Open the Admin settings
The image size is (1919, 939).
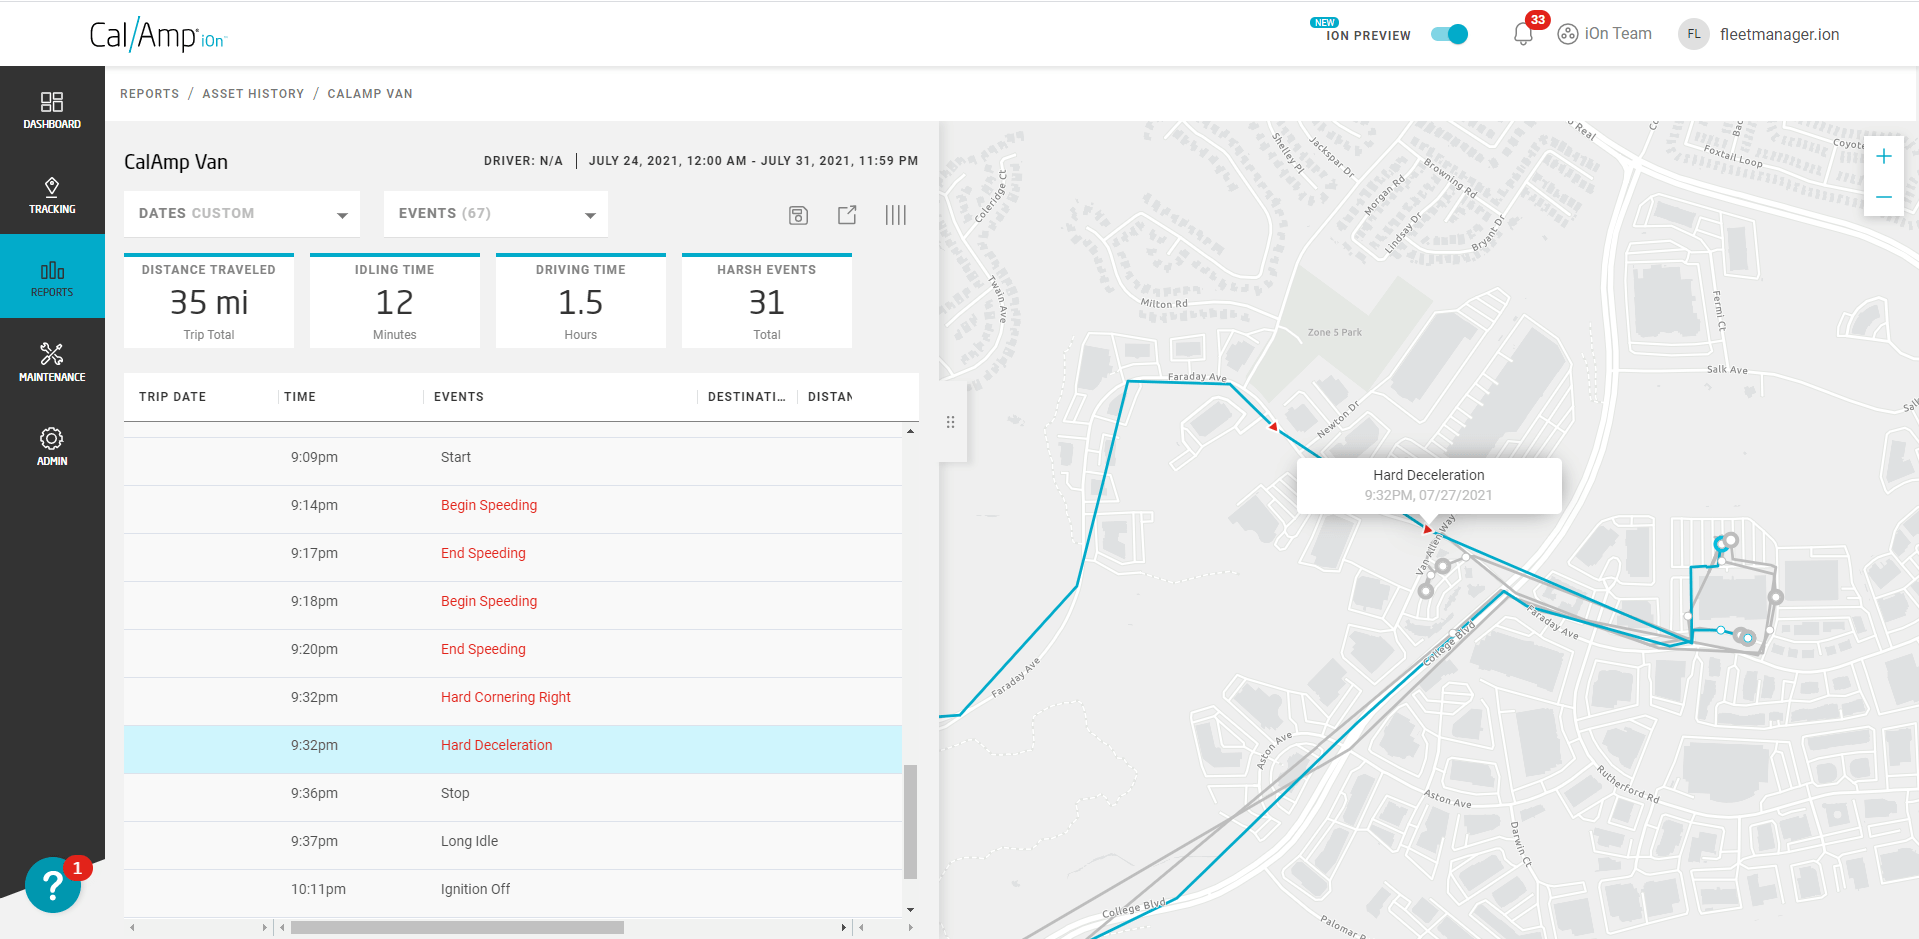tap(52, 445)
